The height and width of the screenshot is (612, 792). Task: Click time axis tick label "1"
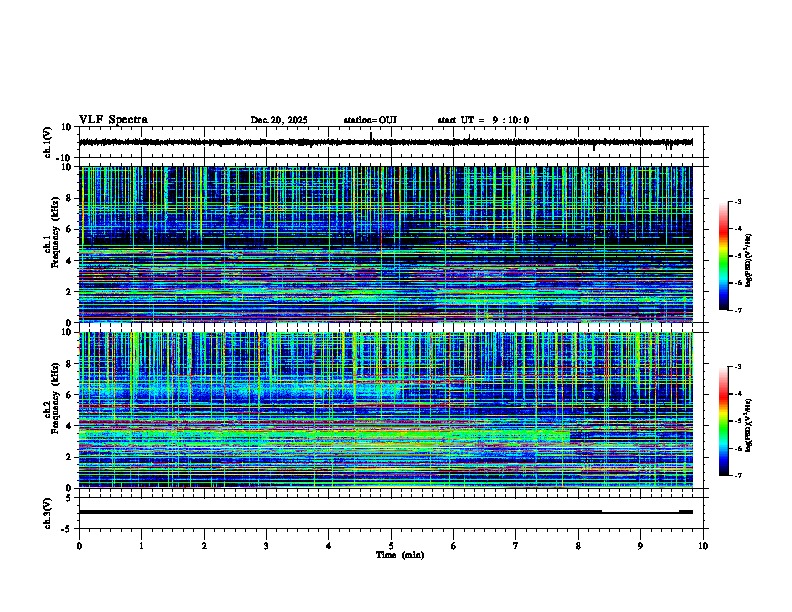[x=141, y=546]
